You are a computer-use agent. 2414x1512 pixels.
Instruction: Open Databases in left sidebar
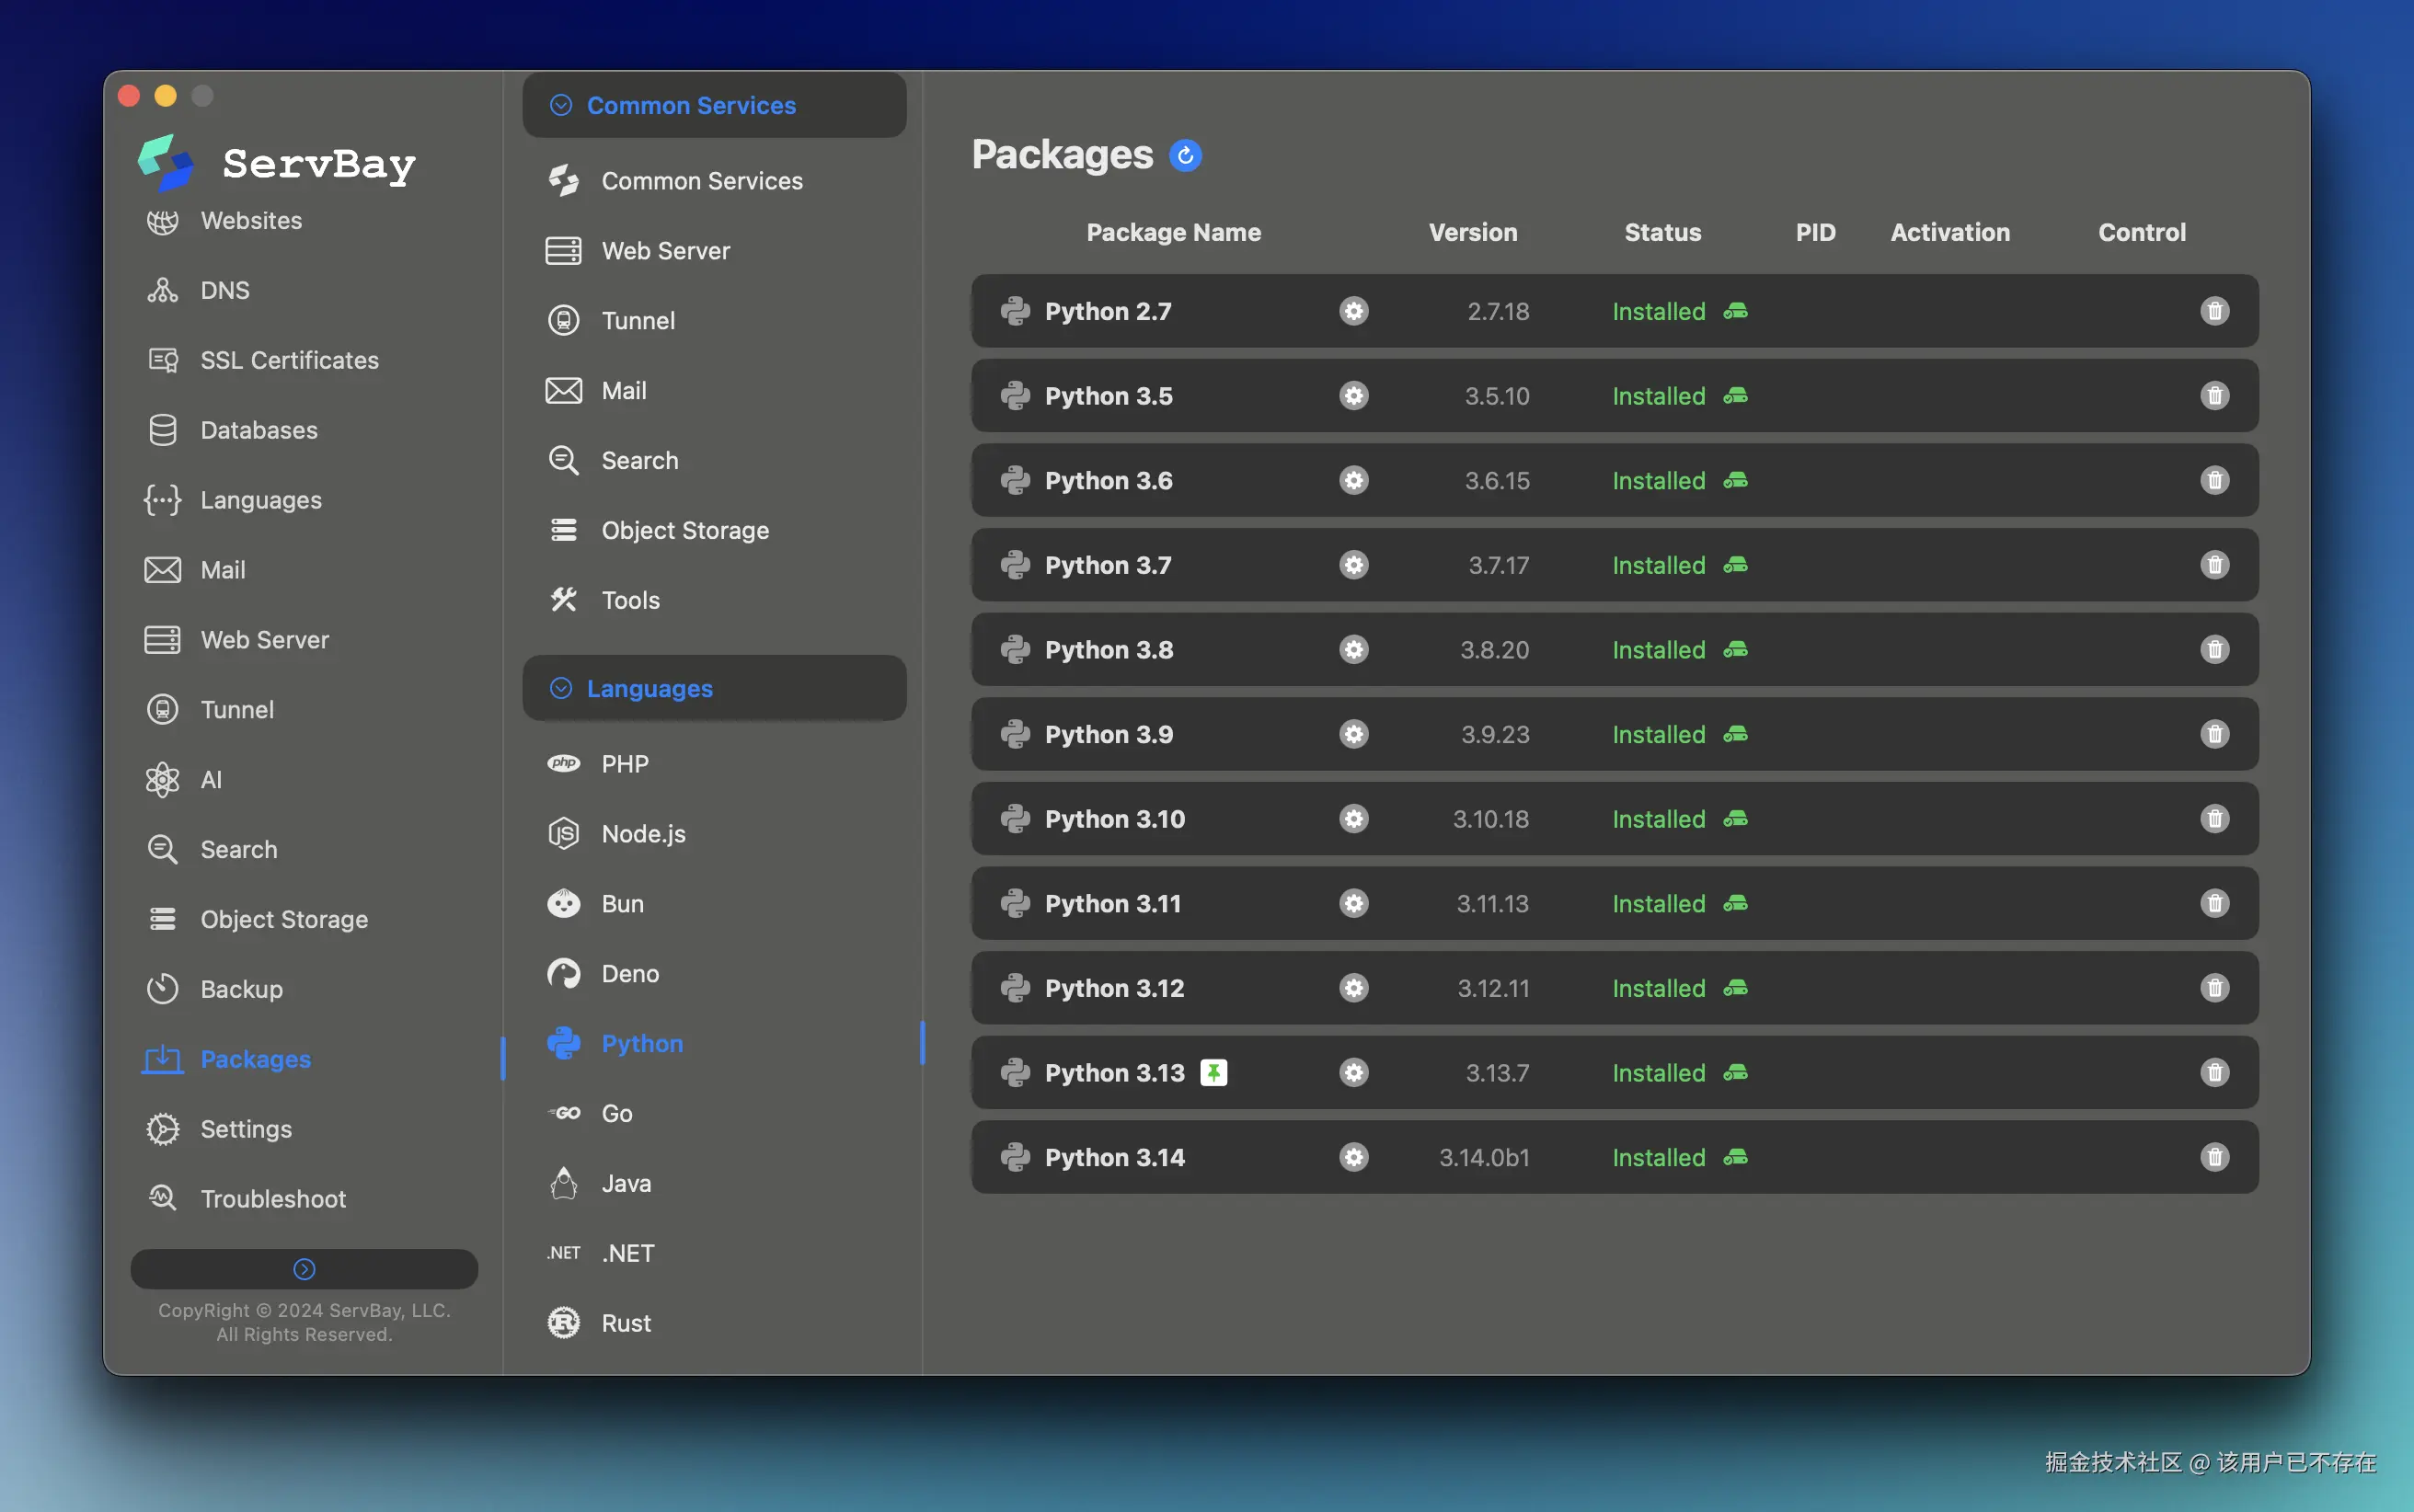(258, 430)
